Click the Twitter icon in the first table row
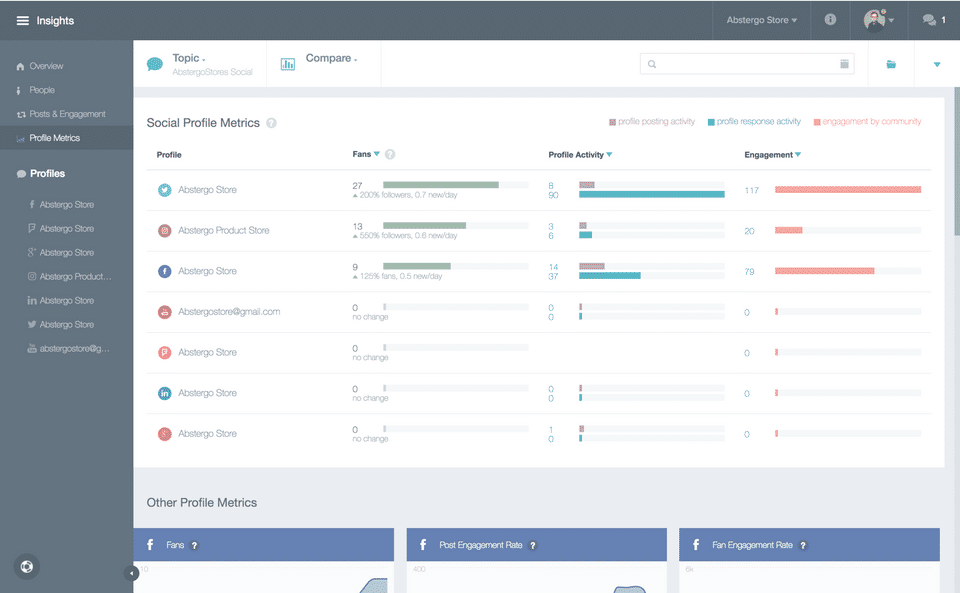This screenshot has width=960, height=593. tap(165, 190)
